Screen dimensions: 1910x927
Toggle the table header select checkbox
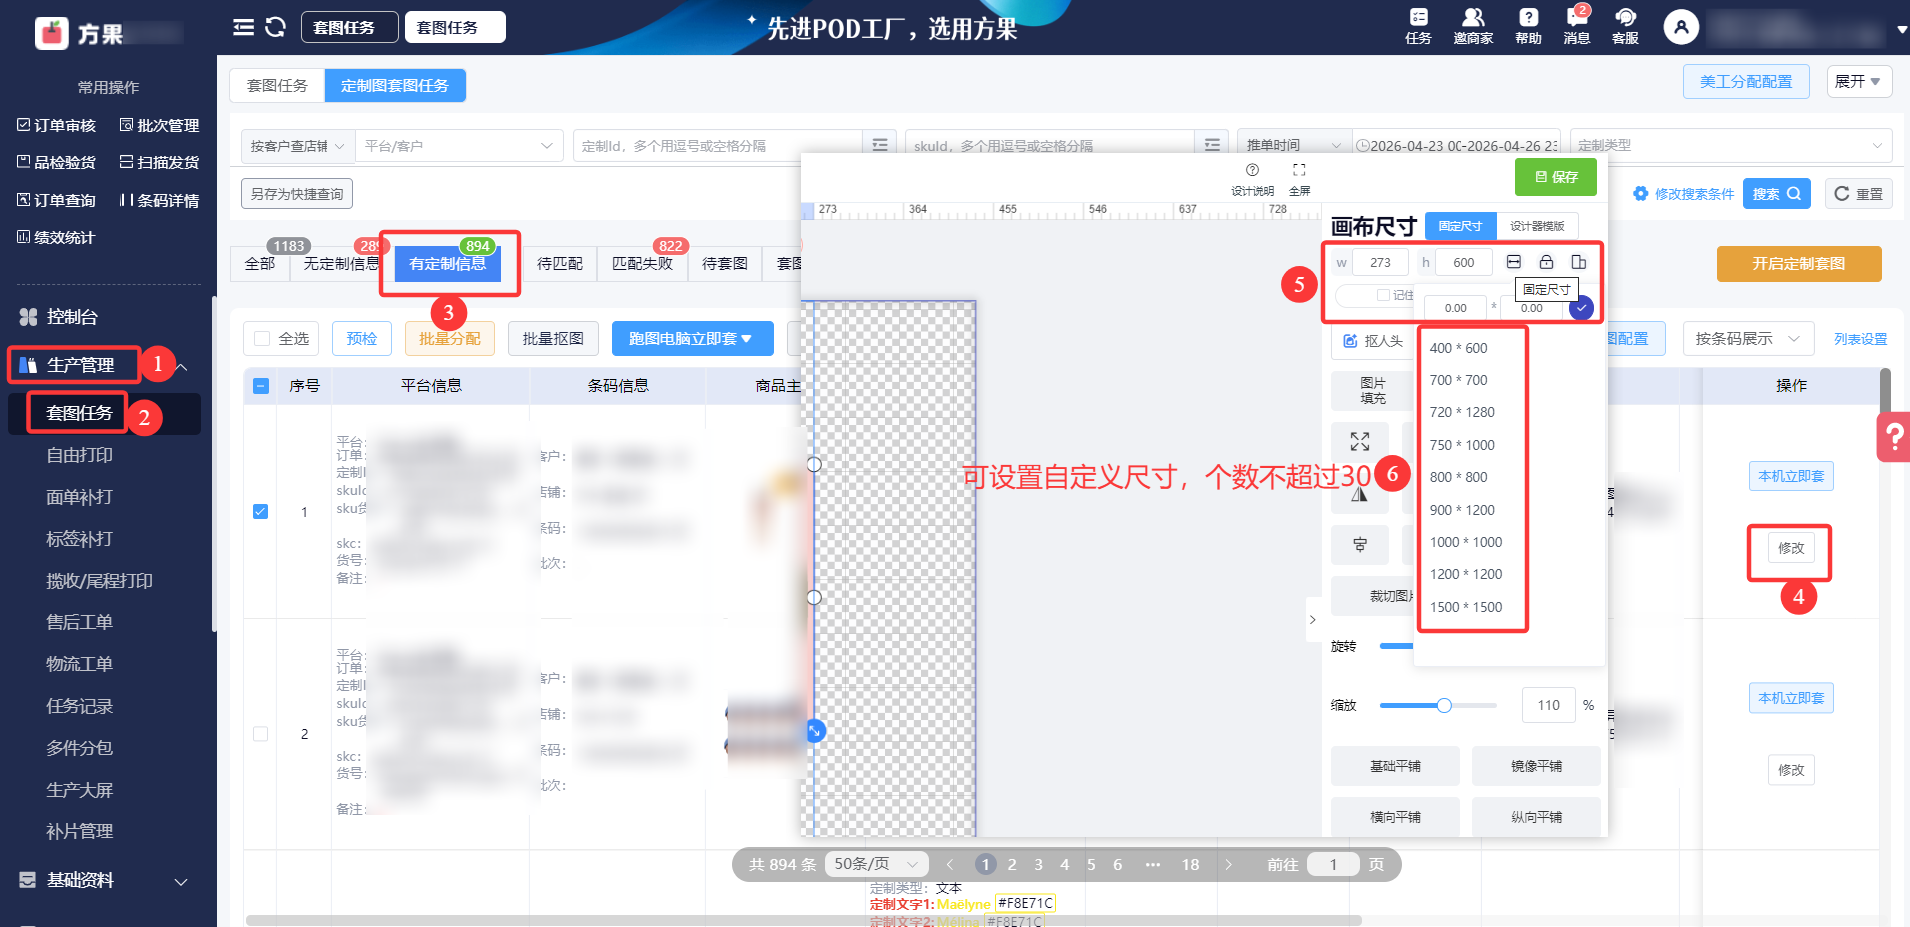tap(261, 386)
